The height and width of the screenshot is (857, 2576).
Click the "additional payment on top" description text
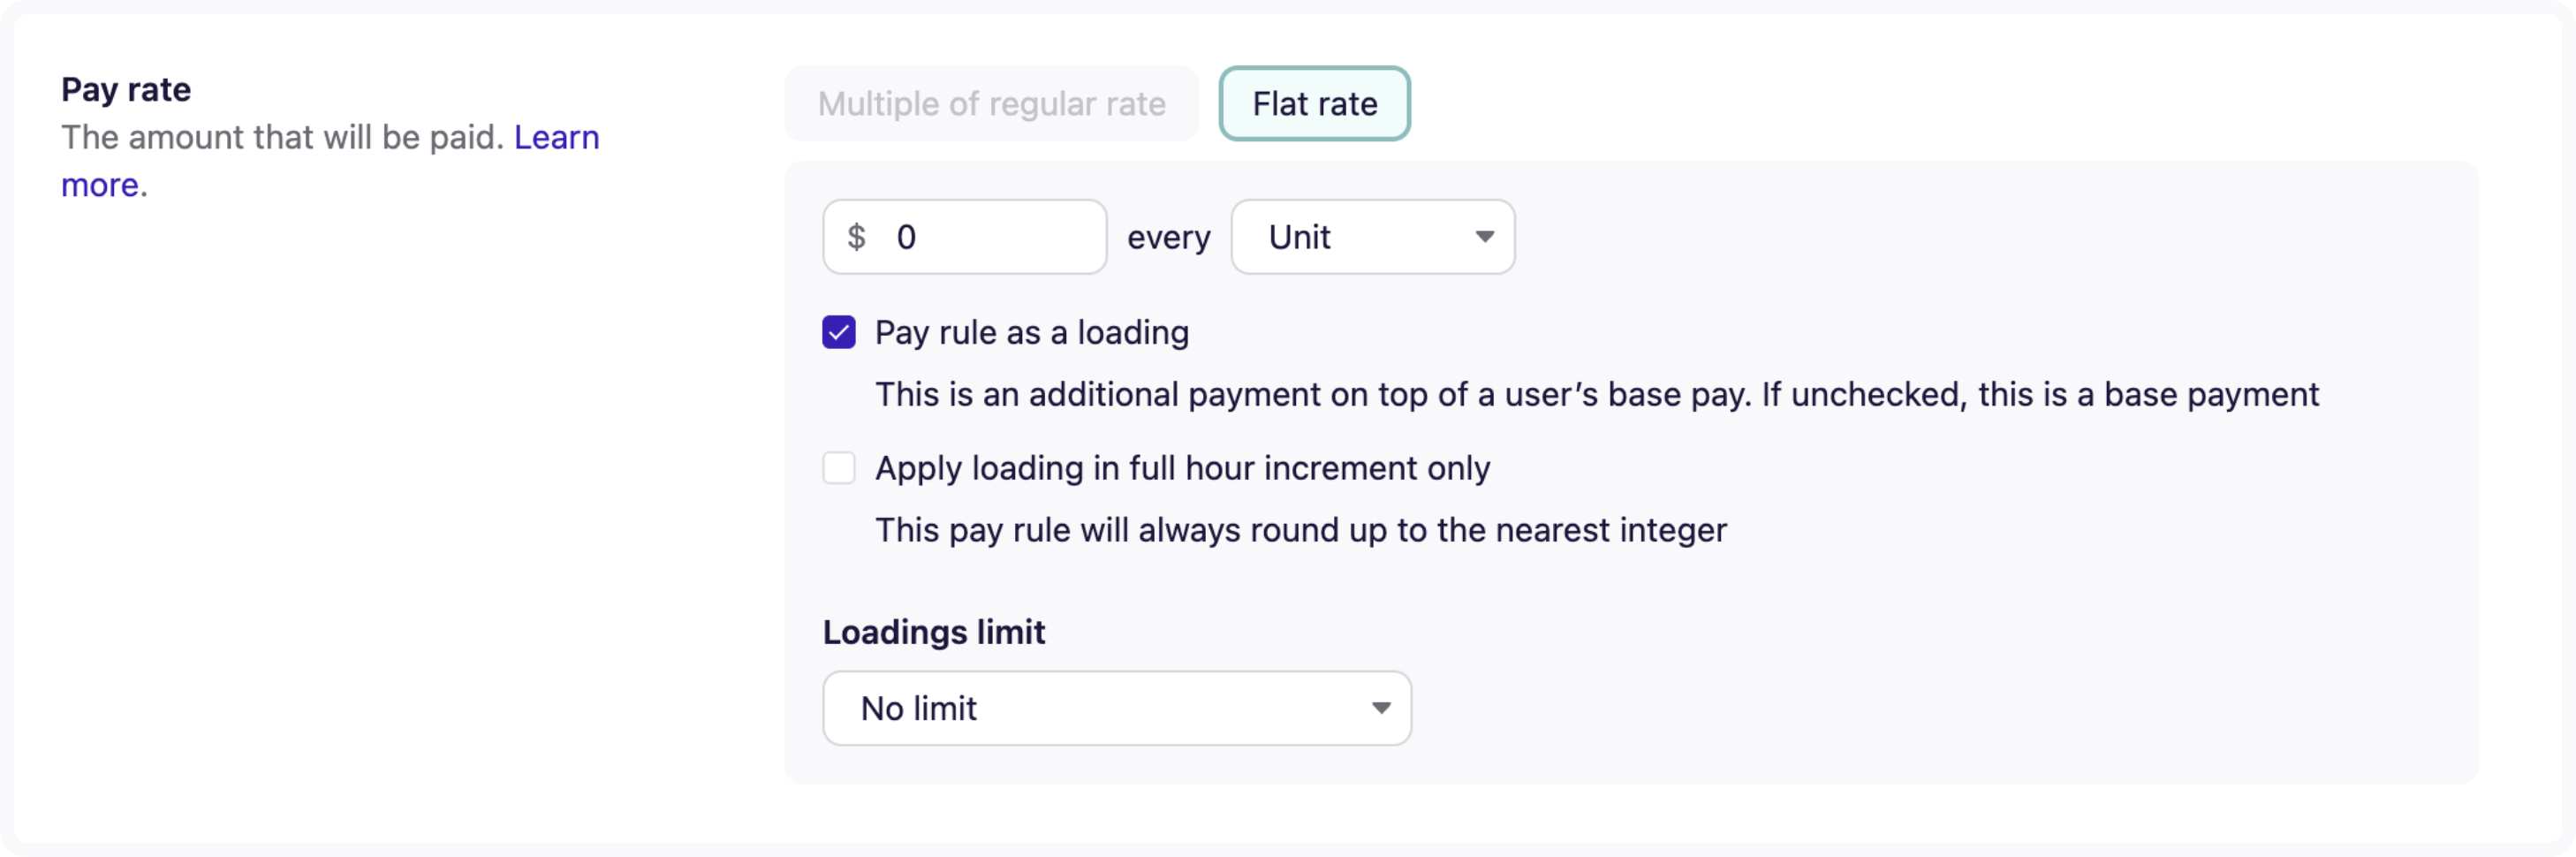(1596, 395)
